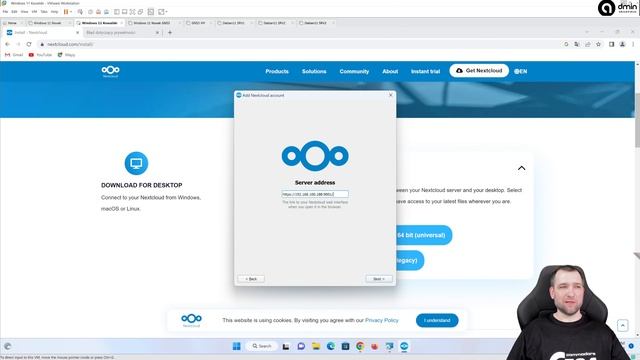
Task: Open Microsoft Store from the taskbar
Action: click(345, 346)
